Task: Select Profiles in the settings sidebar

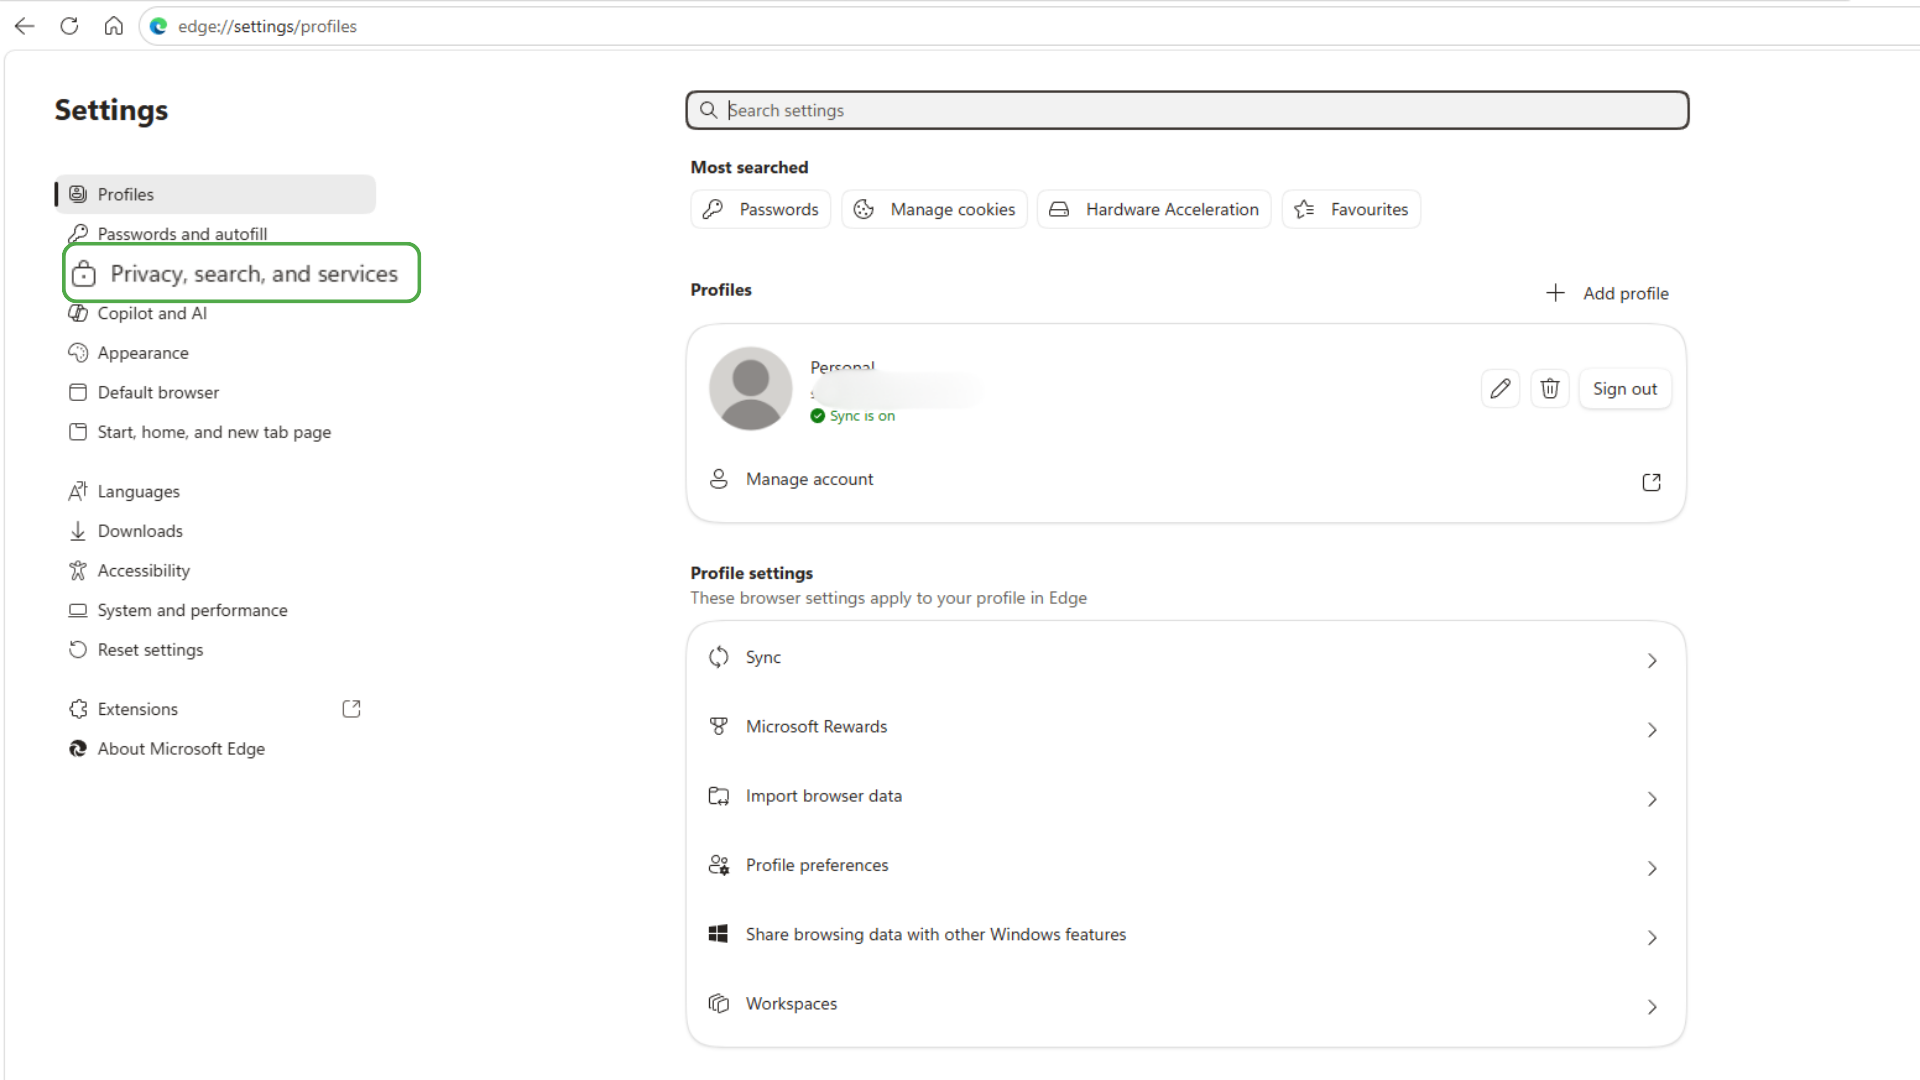Action: click(x=216, y=194)
